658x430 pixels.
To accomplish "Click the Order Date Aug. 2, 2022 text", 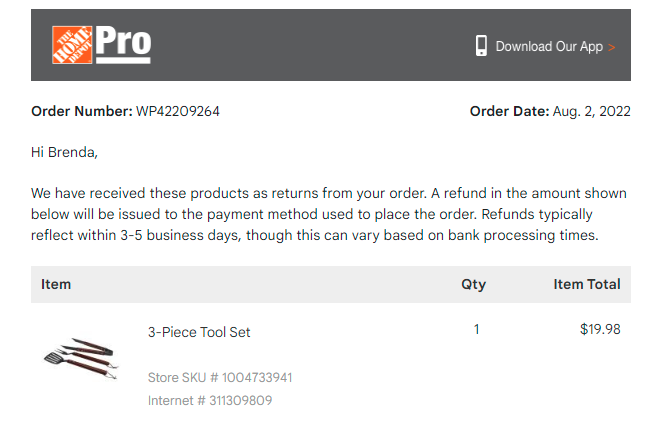I will click(x=550, y=111).
